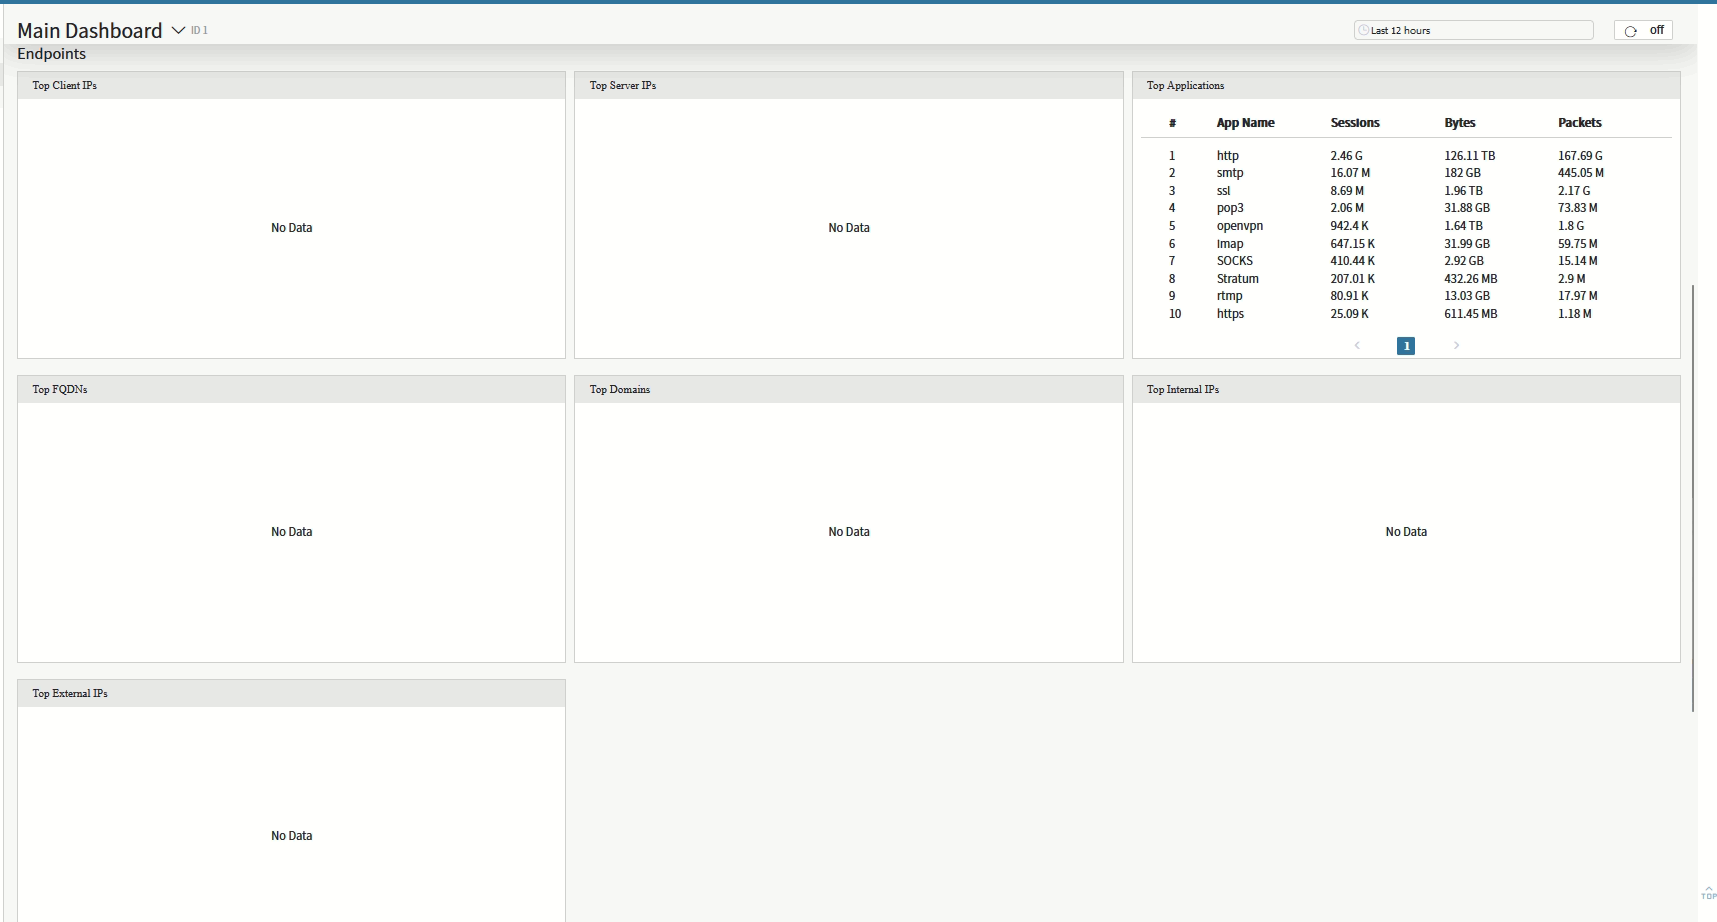Sort table by Packets column header

point(1579,123)
